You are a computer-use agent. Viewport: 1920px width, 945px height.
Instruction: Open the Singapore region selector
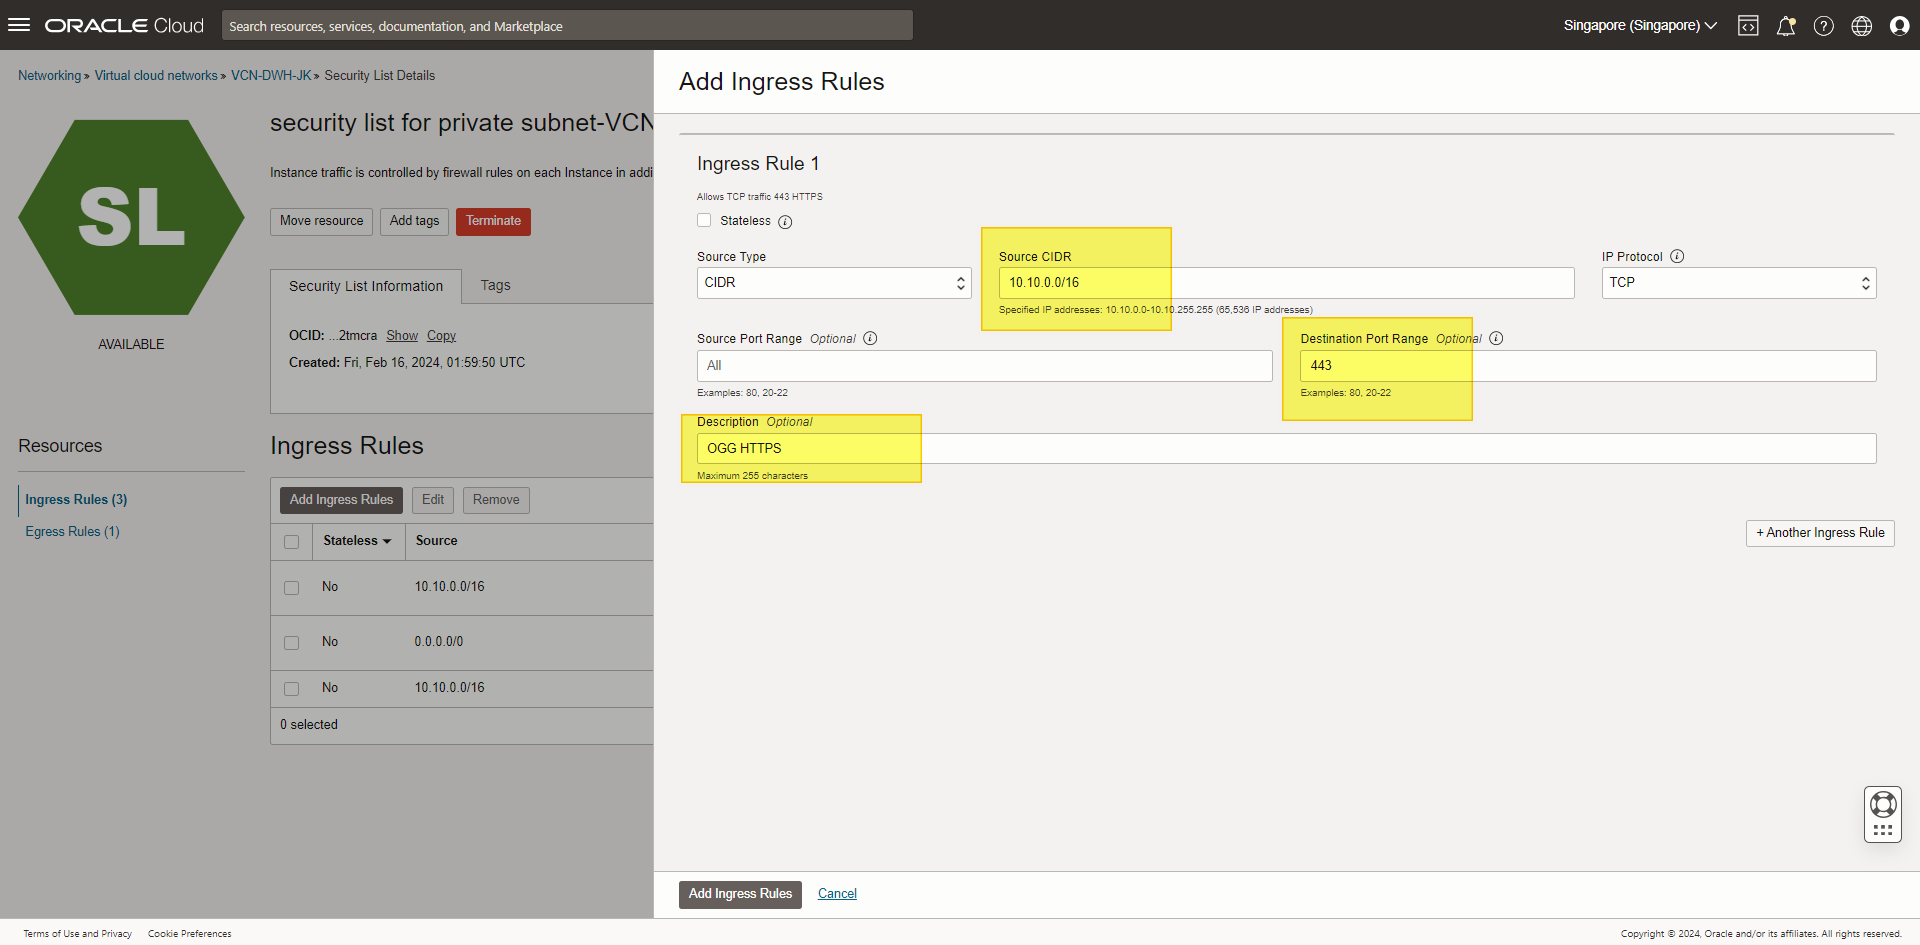(1640, 26)
